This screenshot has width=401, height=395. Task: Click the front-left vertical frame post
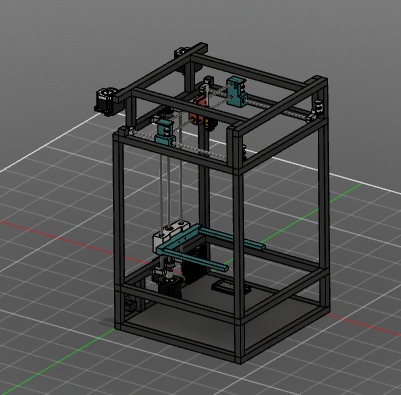[x=119, y=230]
